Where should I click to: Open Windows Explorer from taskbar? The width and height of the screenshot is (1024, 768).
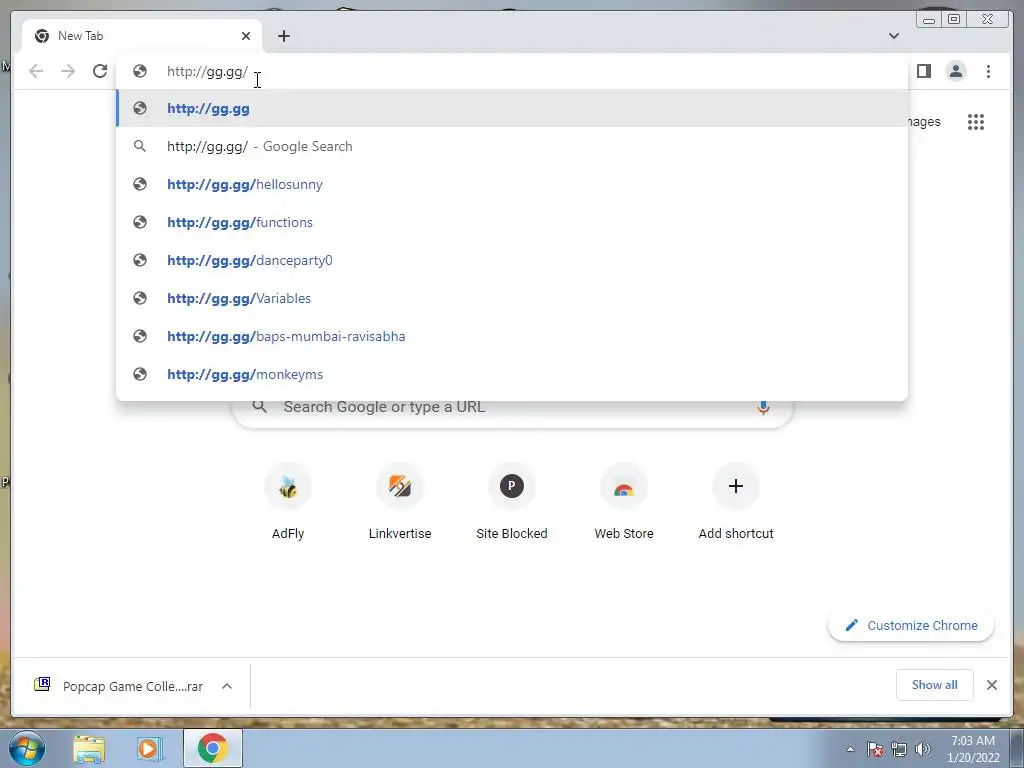click(x=89, y=749)
